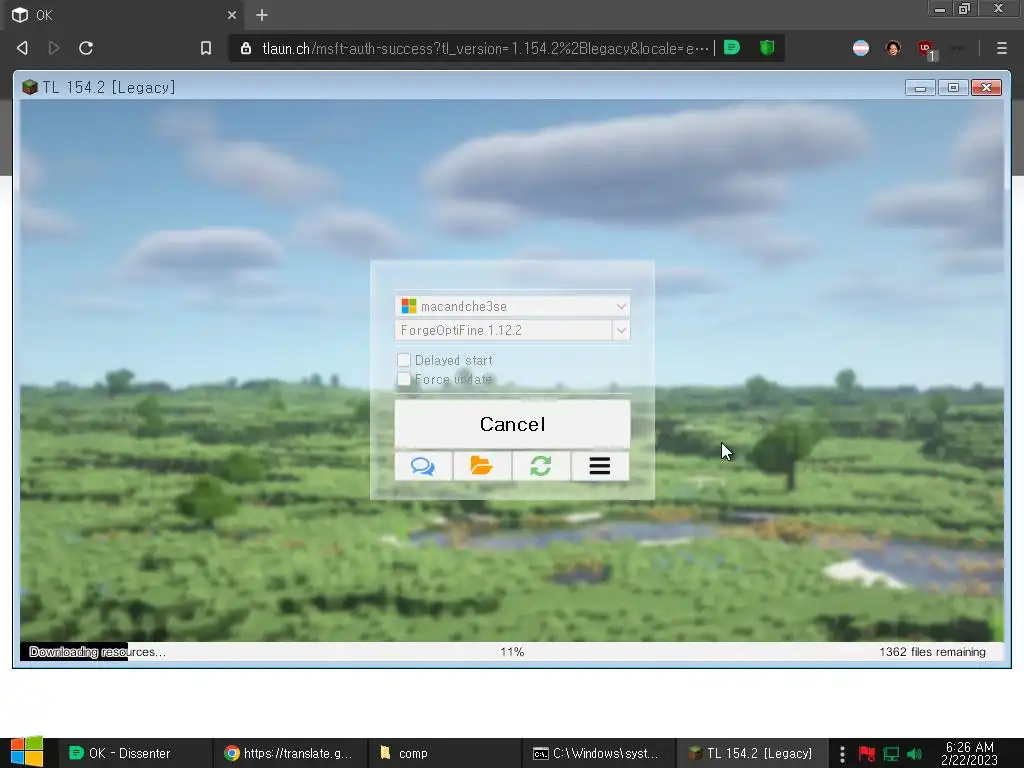1024x768 pixels.
Task: Close the TL 154.2 launcher window
Action: pos(986,88)
